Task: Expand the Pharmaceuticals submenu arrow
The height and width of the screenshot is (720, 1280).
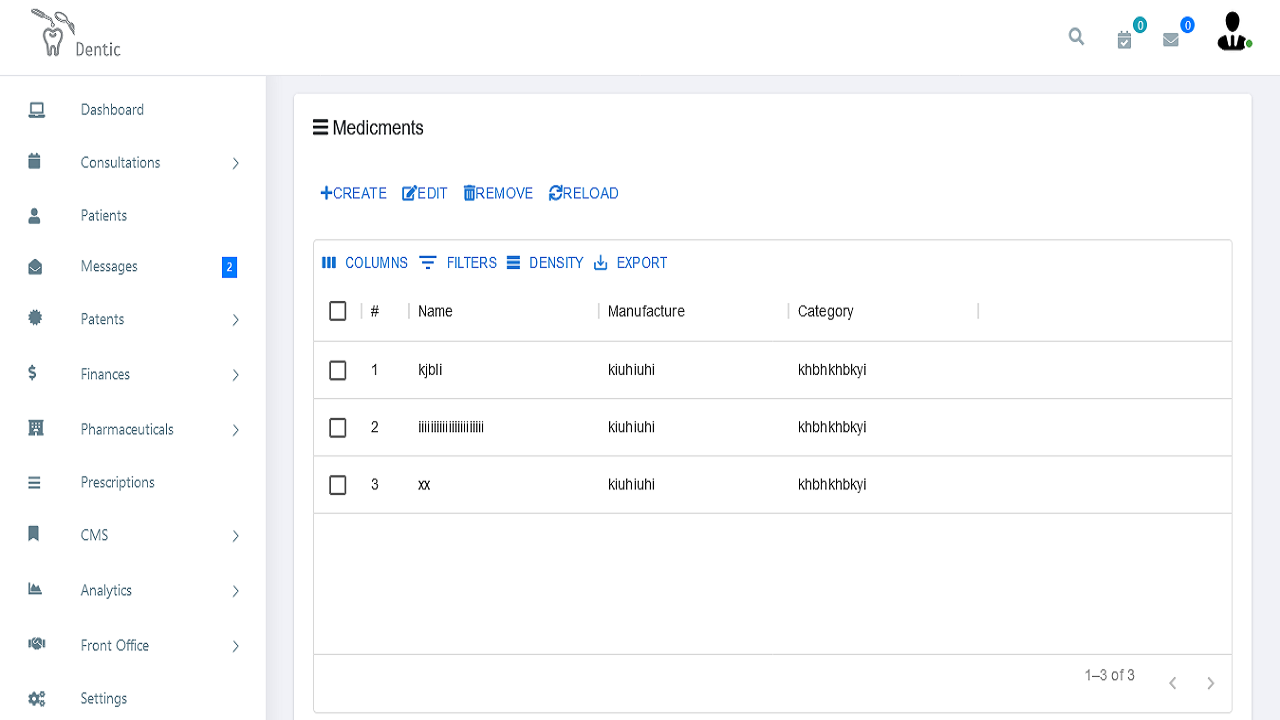Action: tap(236, 430)
